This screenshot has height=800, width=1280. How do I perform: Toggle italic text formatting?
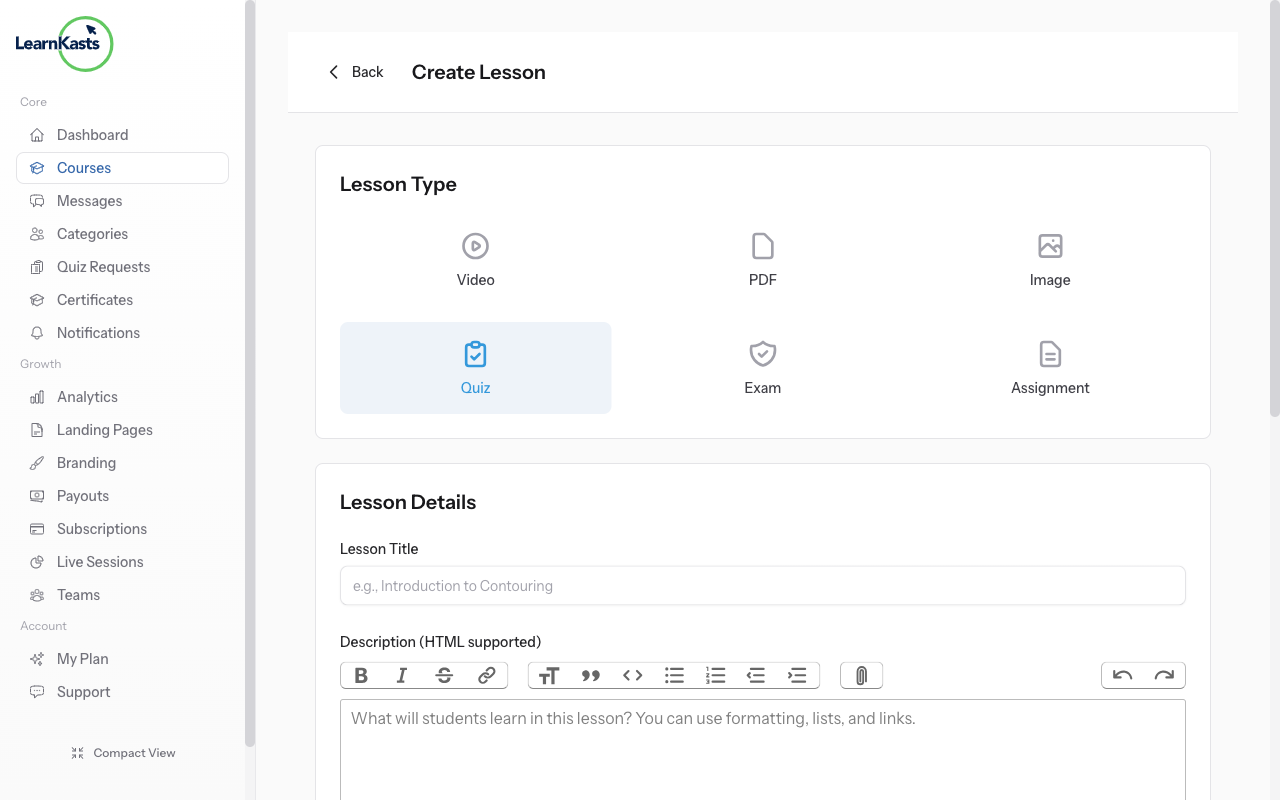[402, 676]
